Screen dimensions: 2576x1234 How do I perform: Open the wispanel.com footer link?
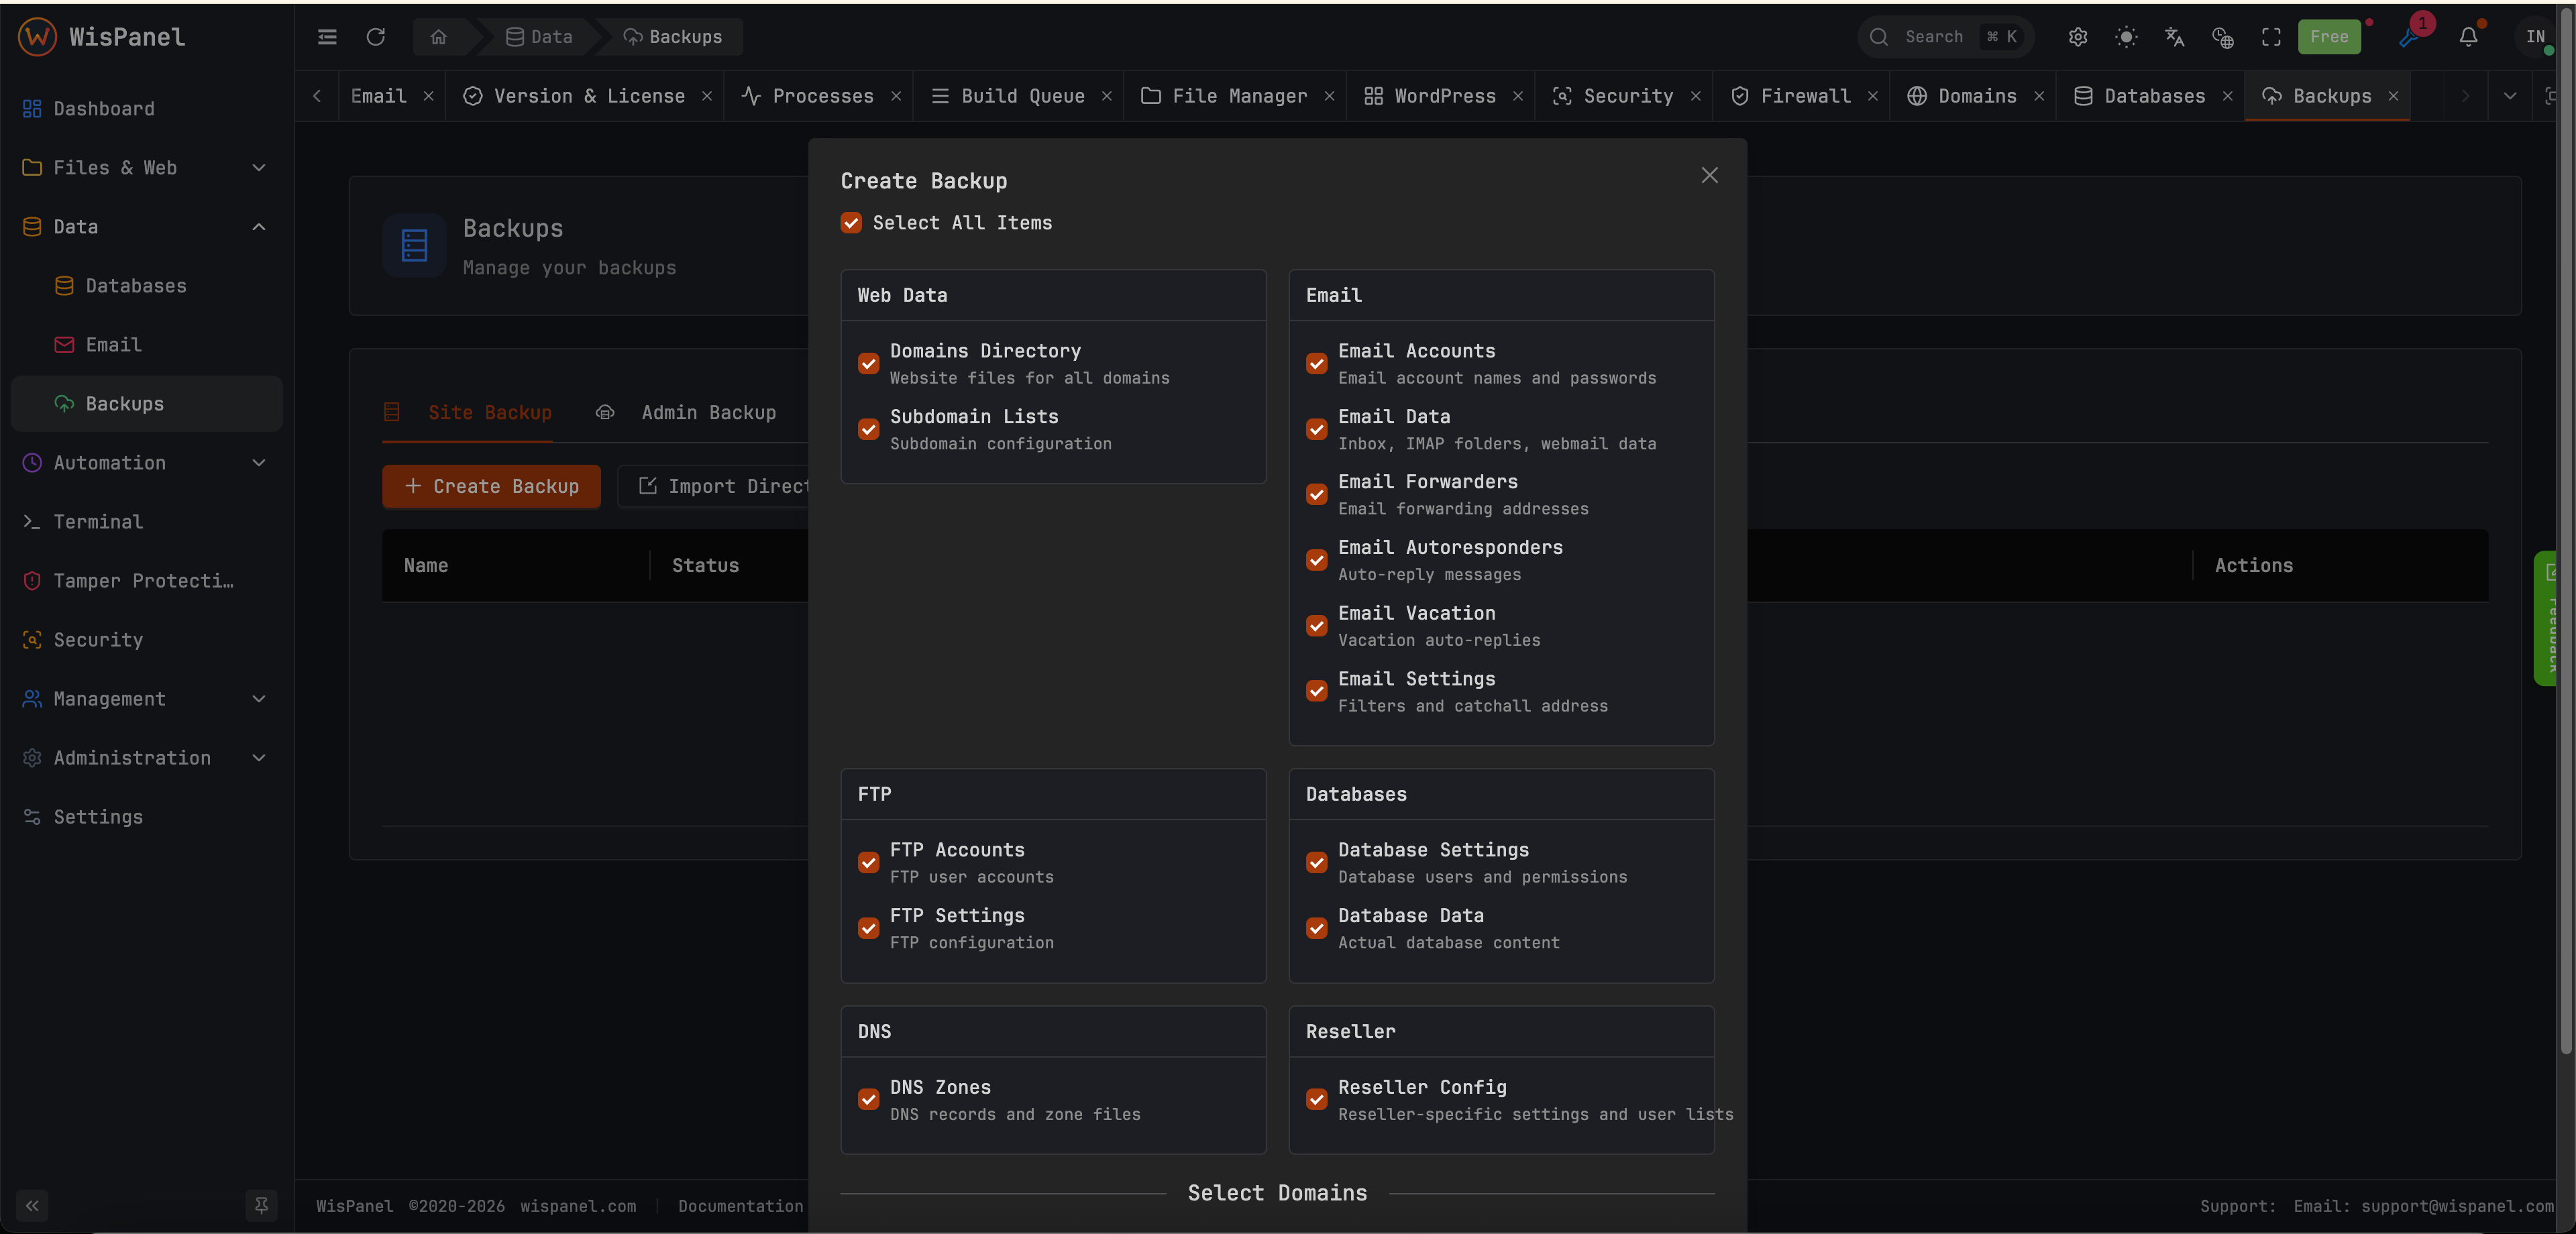(578, 1206)
